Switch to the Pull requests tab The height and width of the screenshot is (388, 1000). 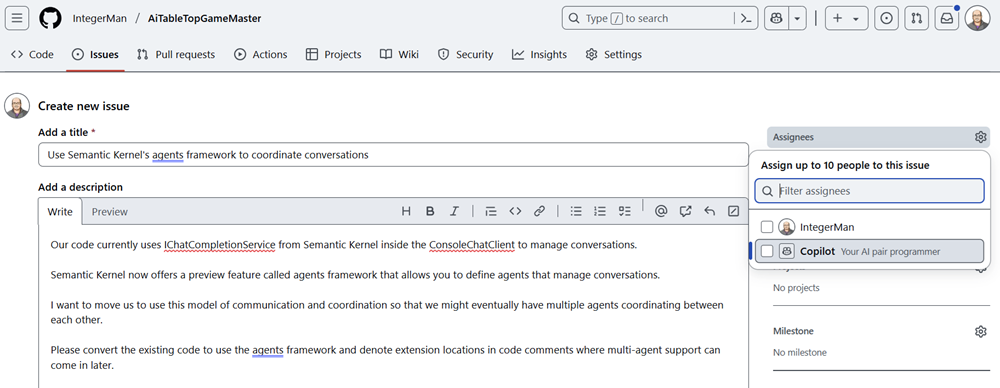(x=176, y=54)
